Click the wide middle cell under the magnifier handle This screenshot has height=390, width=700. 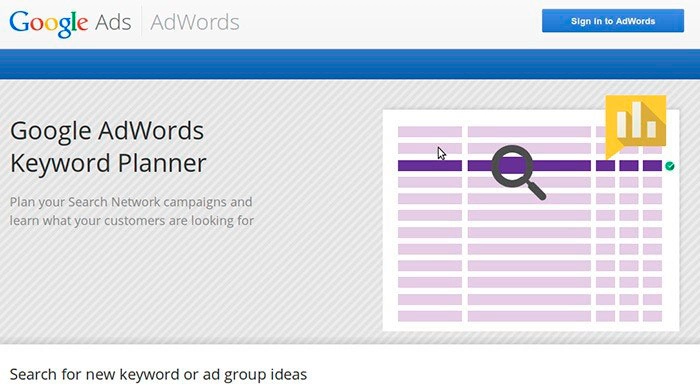point(529,199)
